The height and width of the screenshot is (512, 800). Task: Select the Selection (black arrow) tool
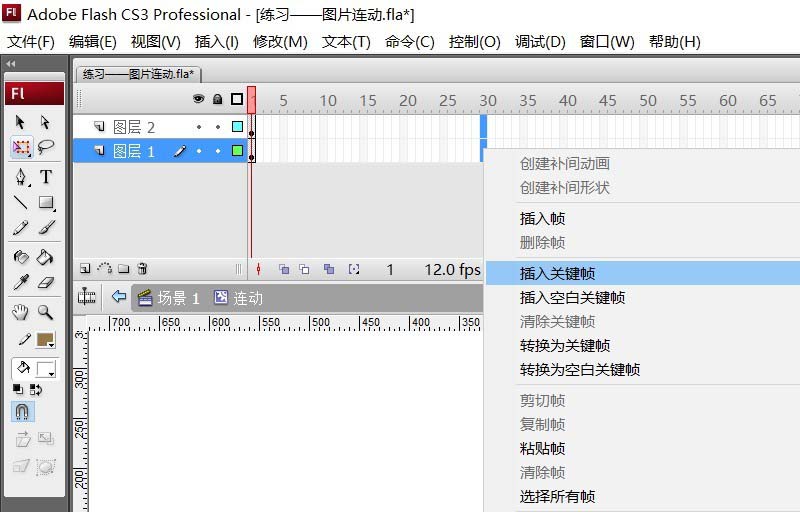pos(20,122)
